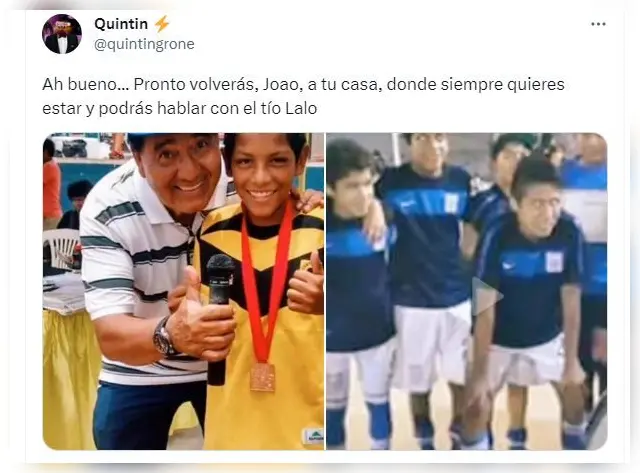This screenshot has width=640, height=473.
Task: Click the black microphone in the left photo
Action: [219, 318]
